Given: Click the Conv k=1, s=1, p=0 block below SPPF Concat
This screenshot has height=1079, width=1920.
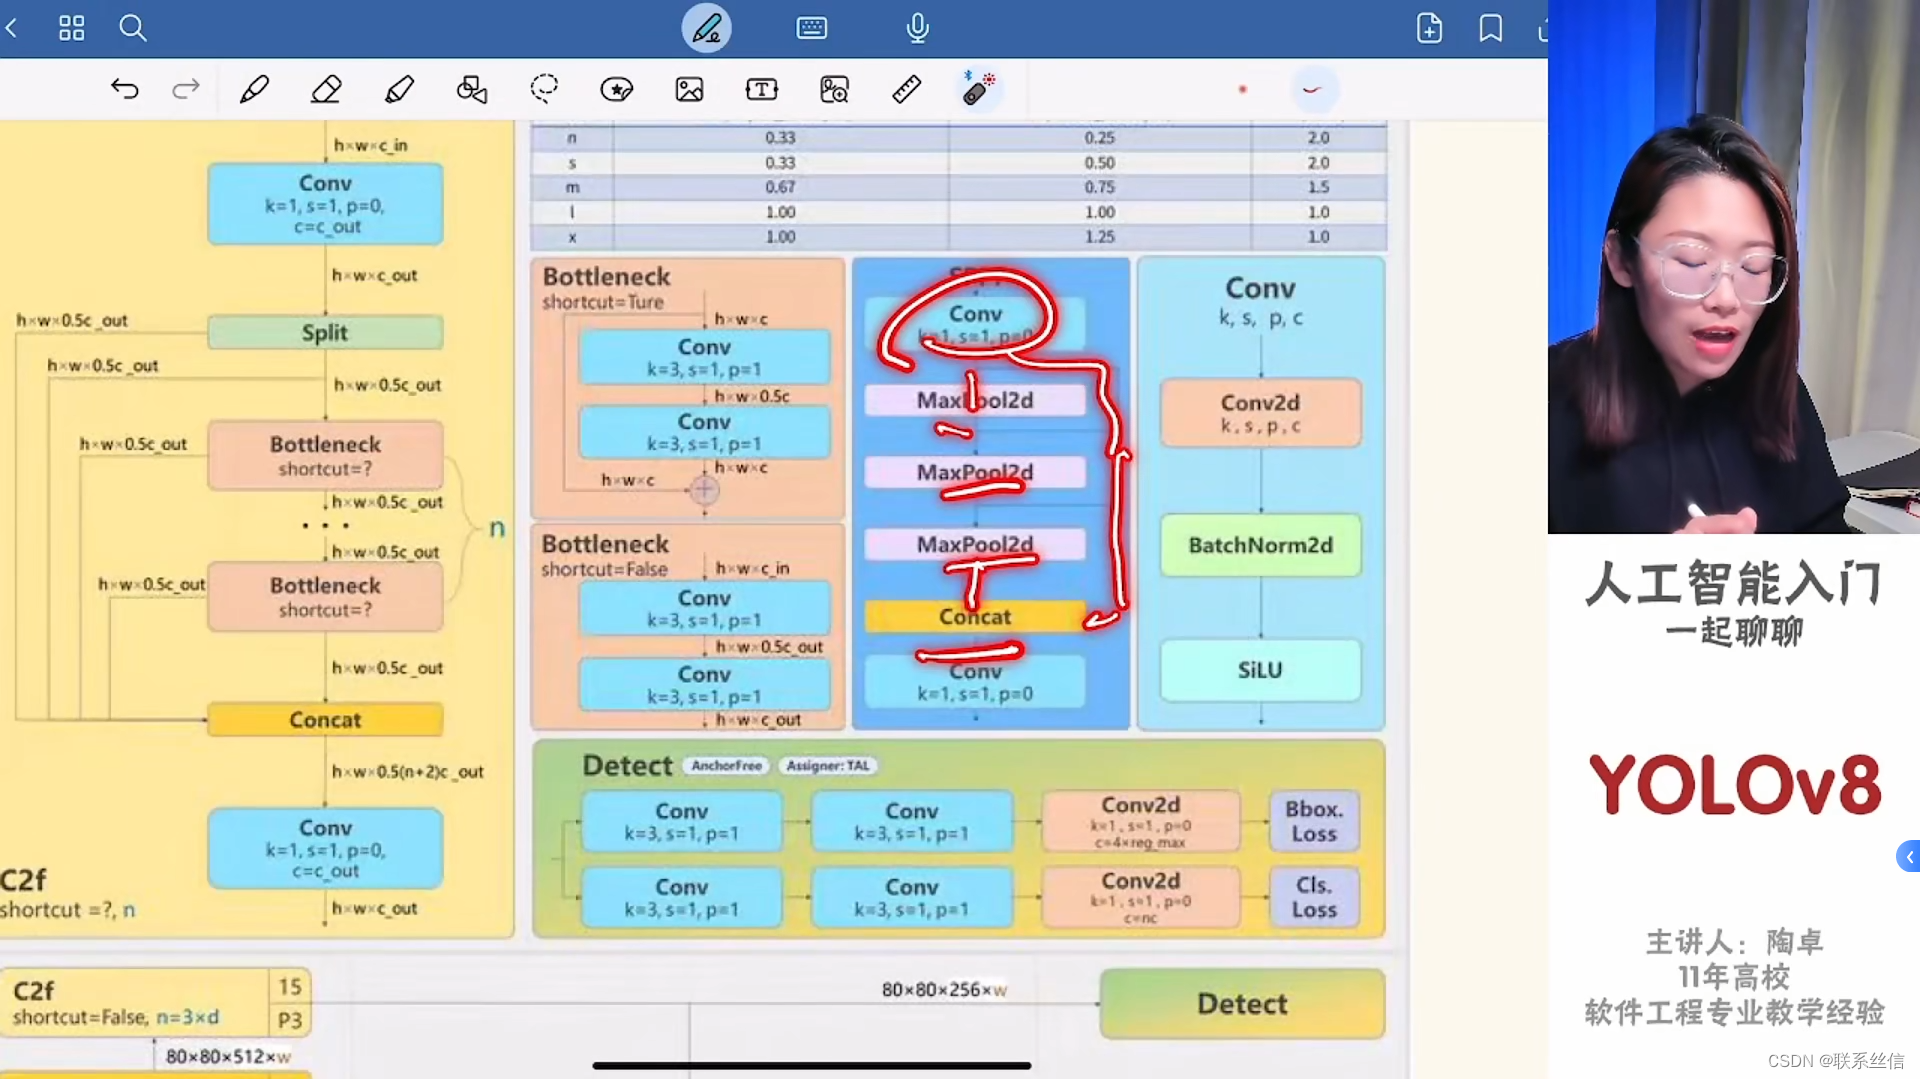Looking at the screenshot, I should [x=975, y=682].
